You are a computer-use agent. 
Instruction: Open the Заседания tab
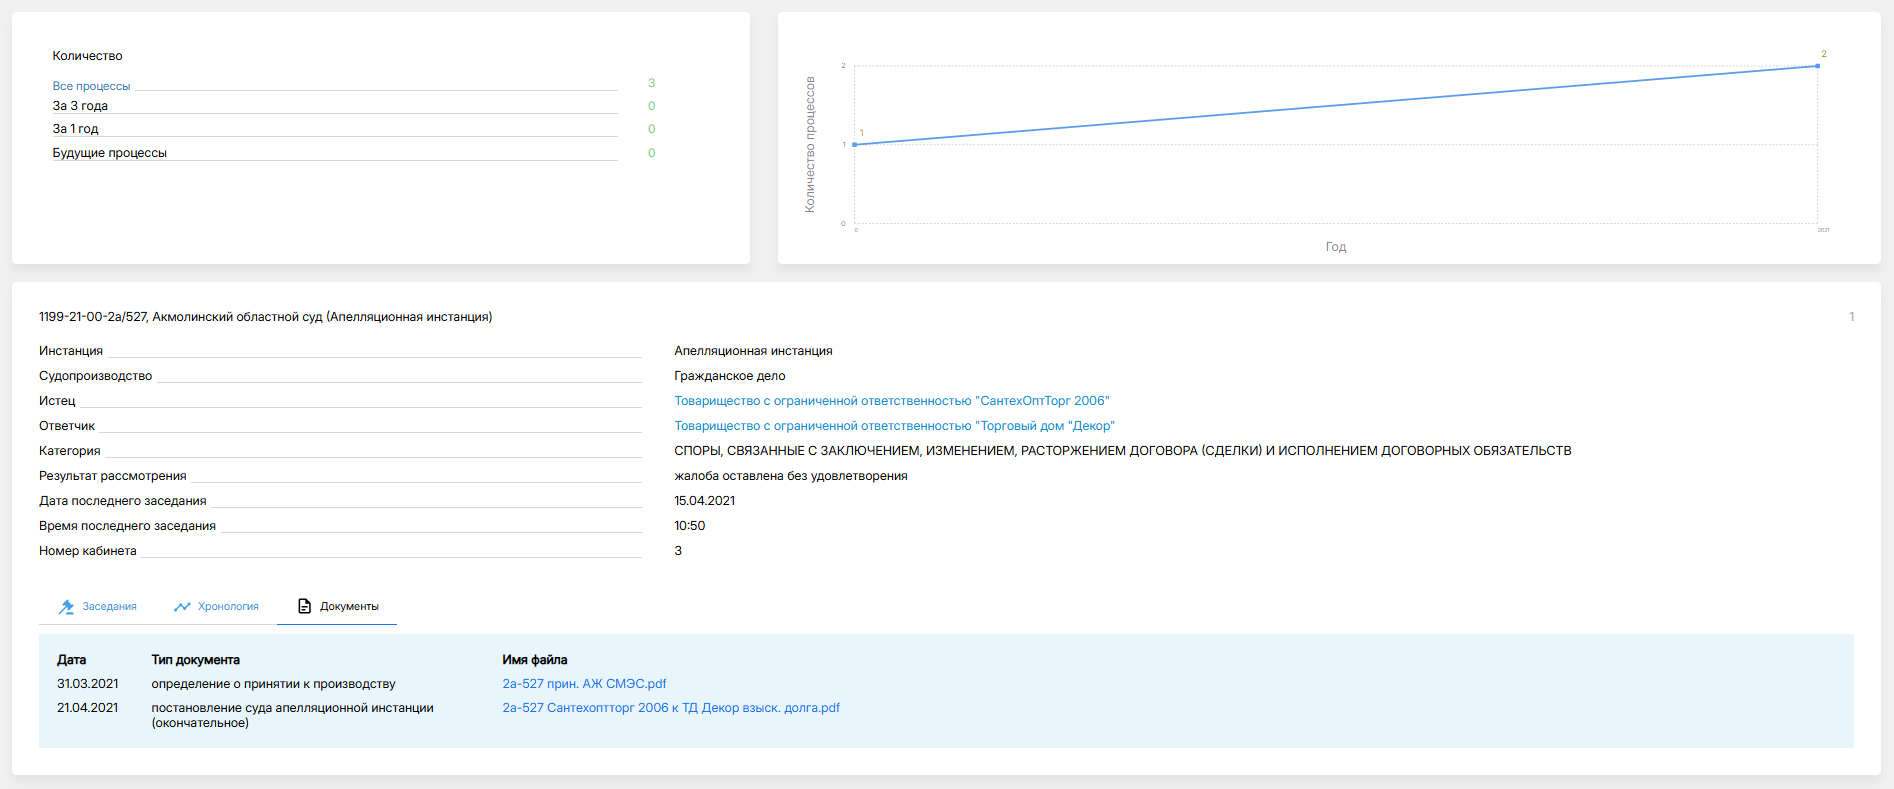(109, 607)
